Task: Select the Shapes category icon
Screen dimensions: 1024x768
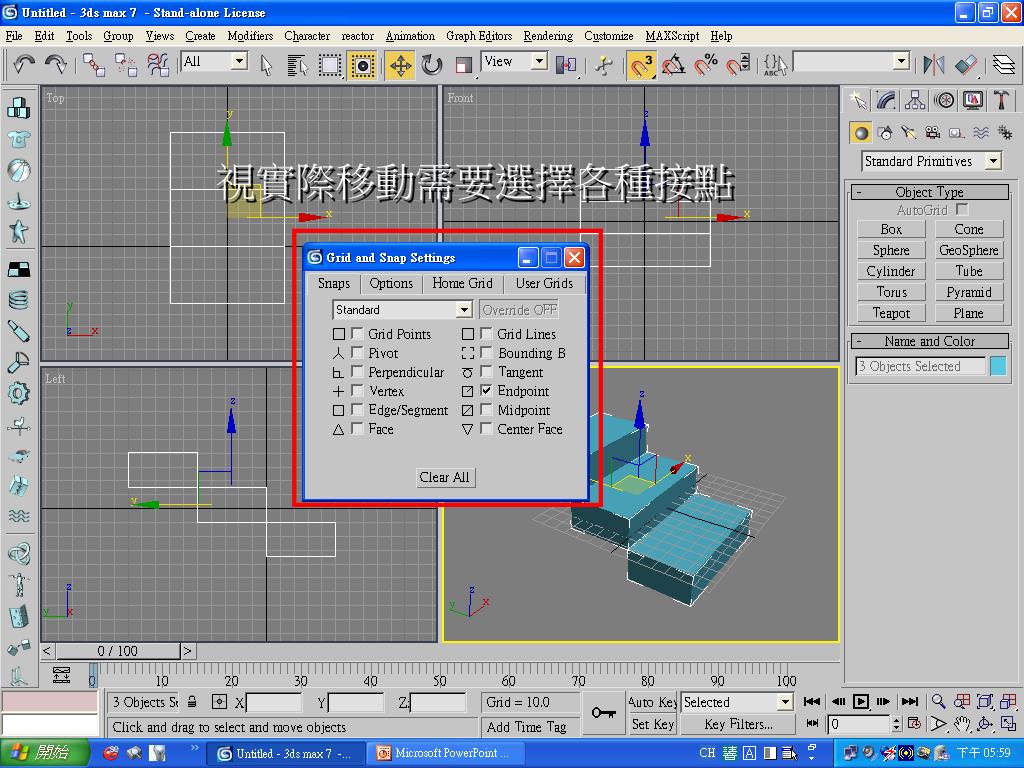Action: pos(886,133)
